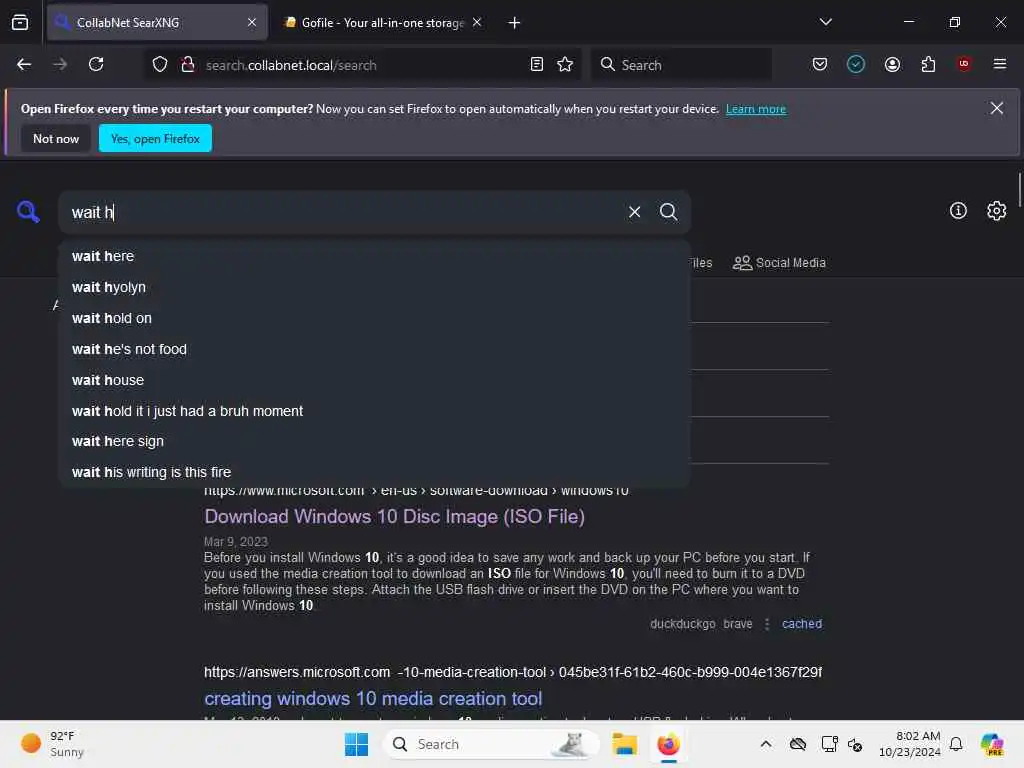
Task: Show hidden system tray icons
Action: [766, 744]
